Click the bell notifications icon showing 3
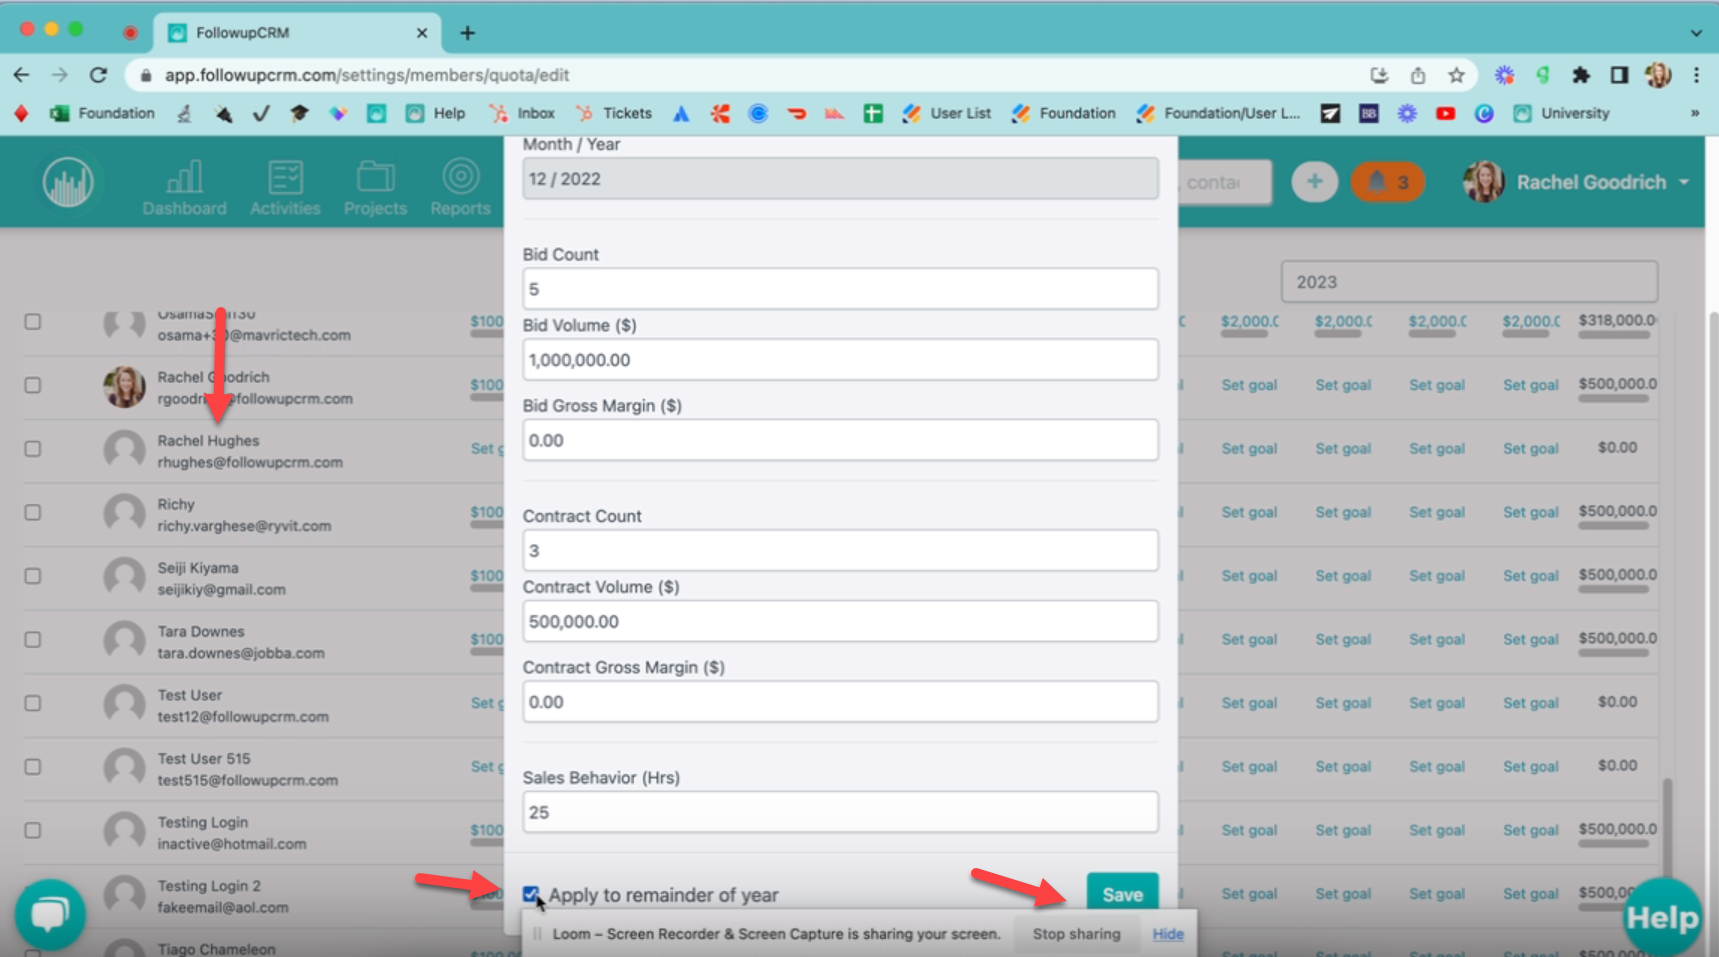Viewport: 1719px width, 957px height. (x=1387, y=181)
